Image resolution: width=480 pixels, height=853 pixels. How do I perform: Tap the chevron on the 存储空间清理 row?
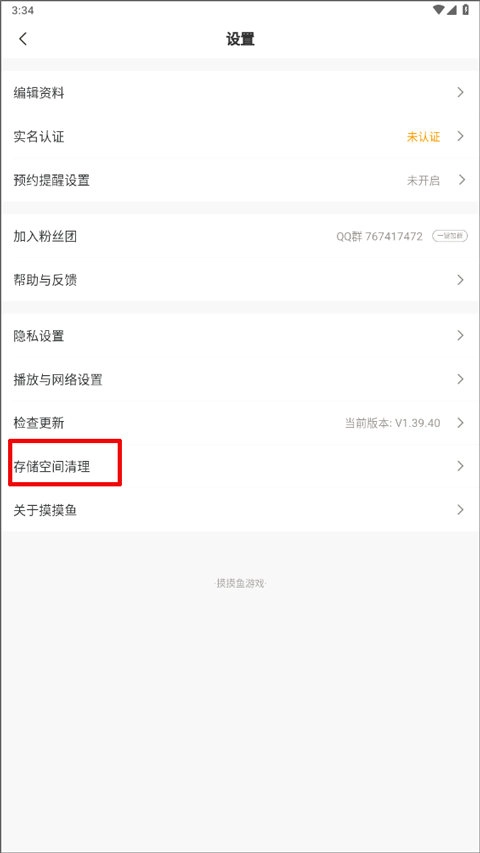tap(460, 466)
